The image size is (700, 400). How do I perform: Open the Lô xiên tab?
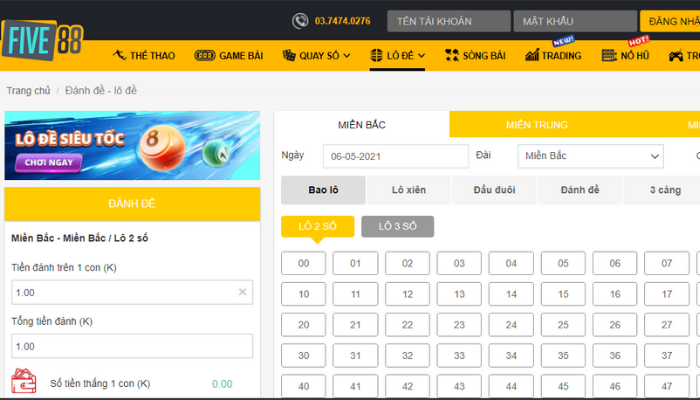(409, 190)
